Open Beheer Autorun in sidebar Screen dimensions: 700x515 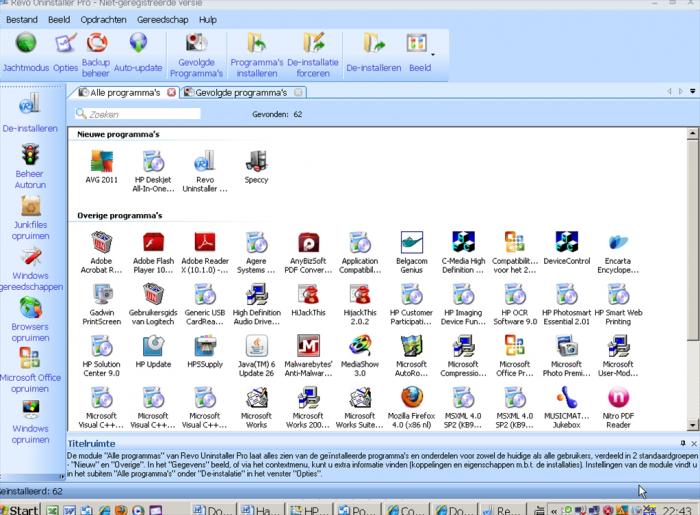click(30, 166)
